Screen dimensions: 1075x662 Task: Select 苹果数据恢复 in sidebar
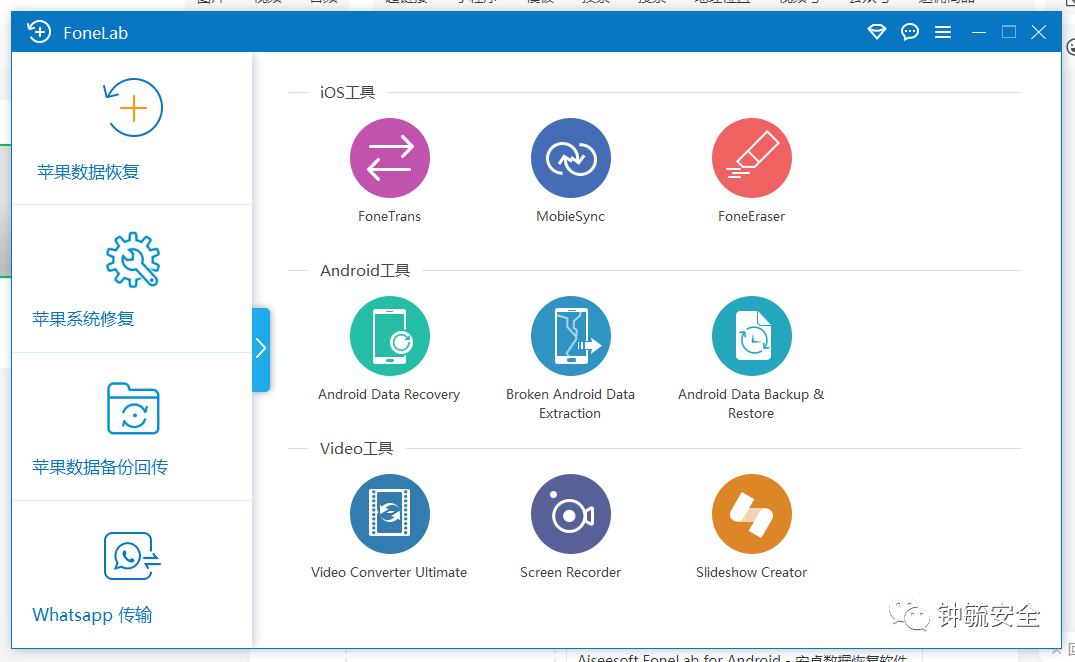tap(132, 129)
